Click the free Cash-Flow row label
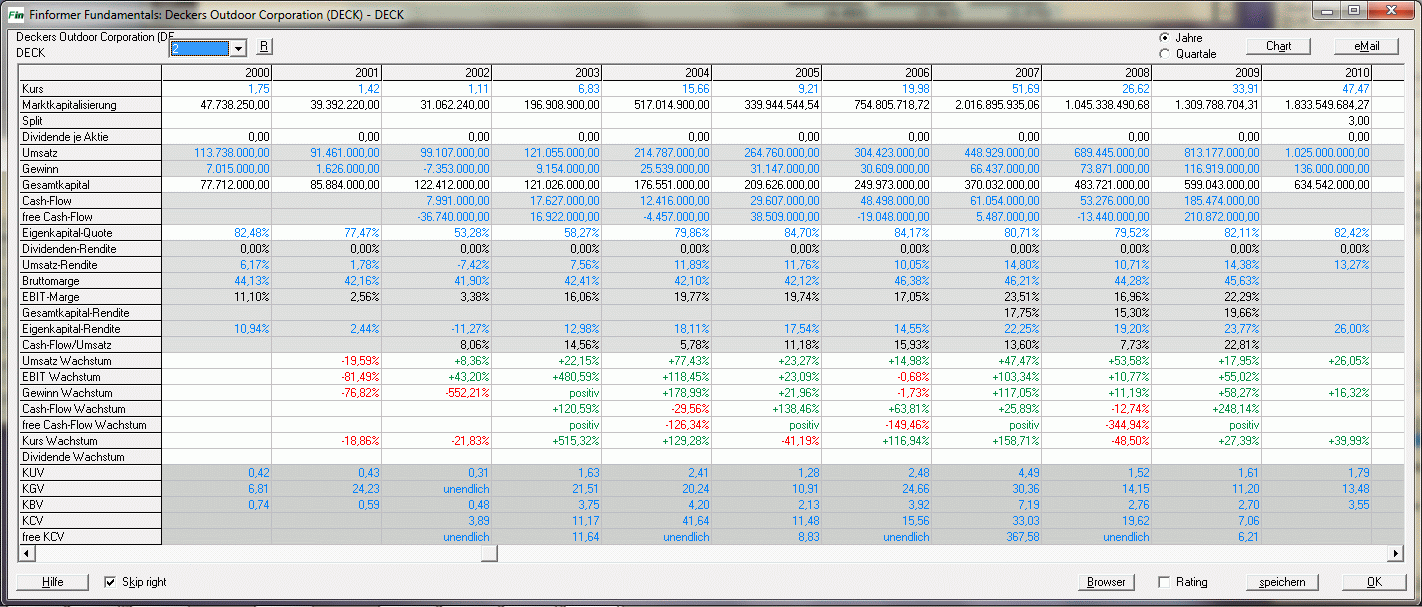This screenshot has width=1422, height=607. (90, 217)
